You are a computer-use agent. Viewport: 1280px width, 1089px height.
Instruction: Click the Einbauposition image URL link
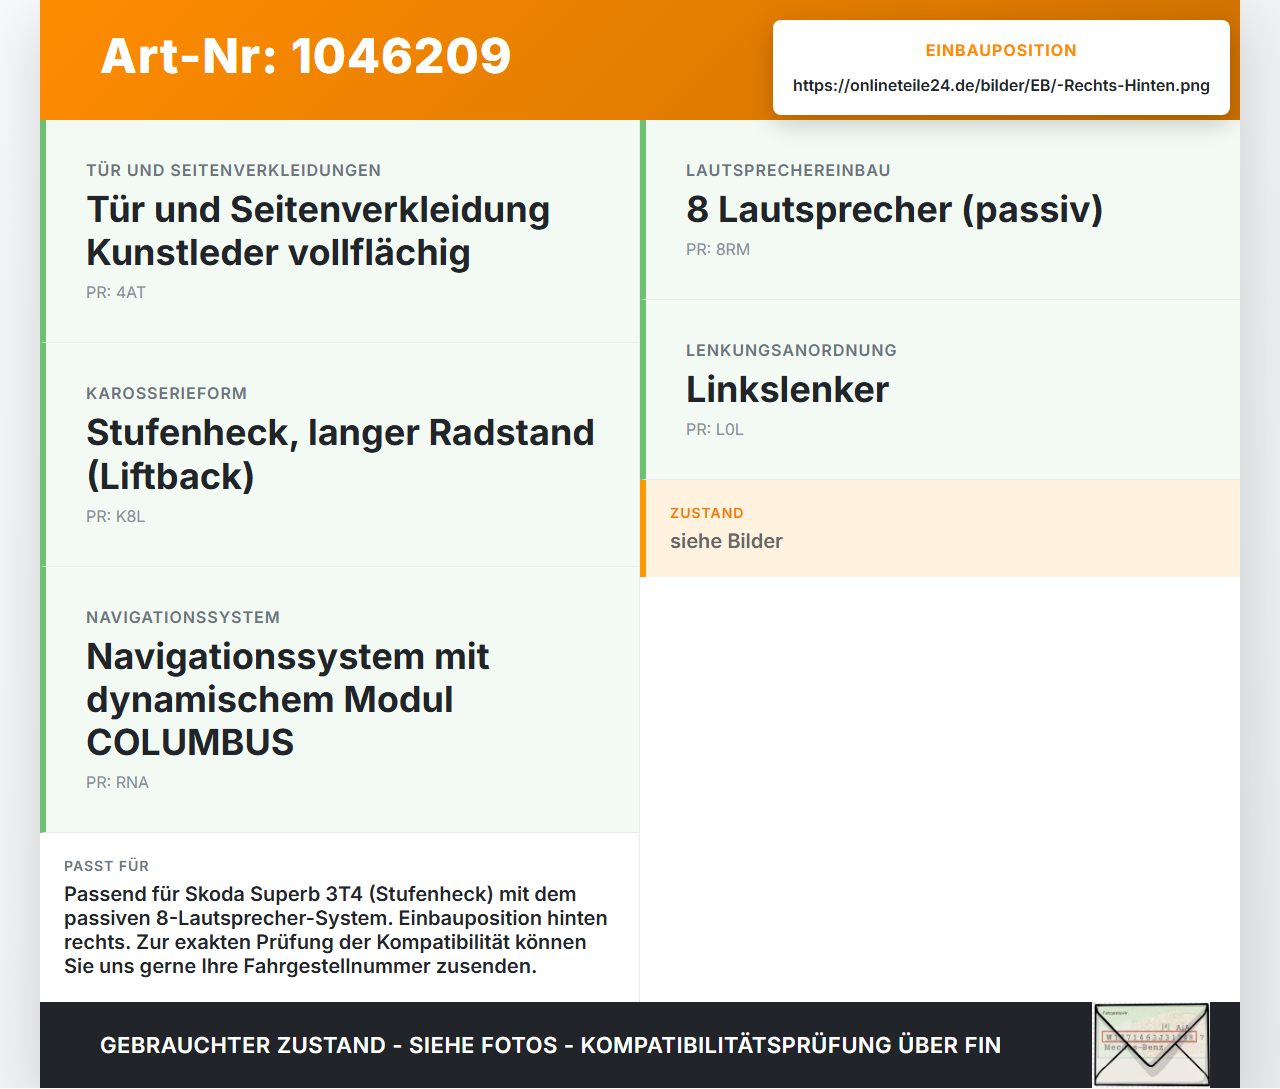tap(1001, 85)
